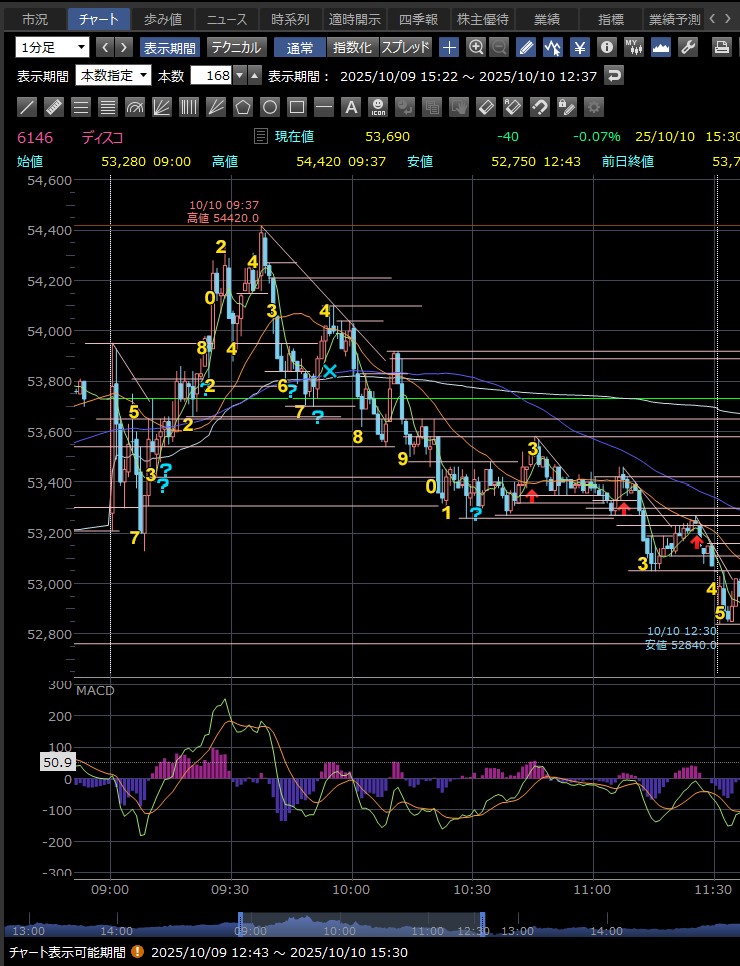
Task: Open the 1分足 timeframe dropdown
Action: coord(53,47)
